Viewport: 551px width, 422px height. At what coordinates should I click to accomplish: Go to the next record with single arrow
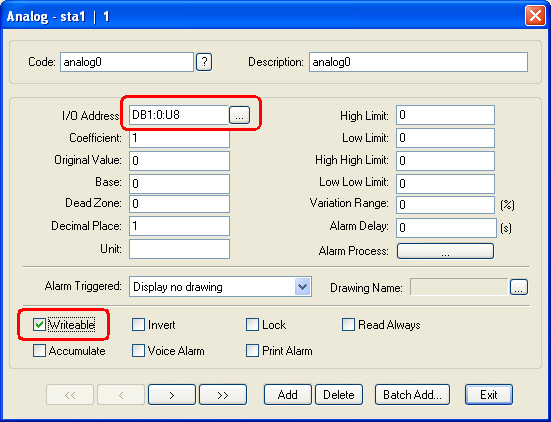click(x=172, y=395)
